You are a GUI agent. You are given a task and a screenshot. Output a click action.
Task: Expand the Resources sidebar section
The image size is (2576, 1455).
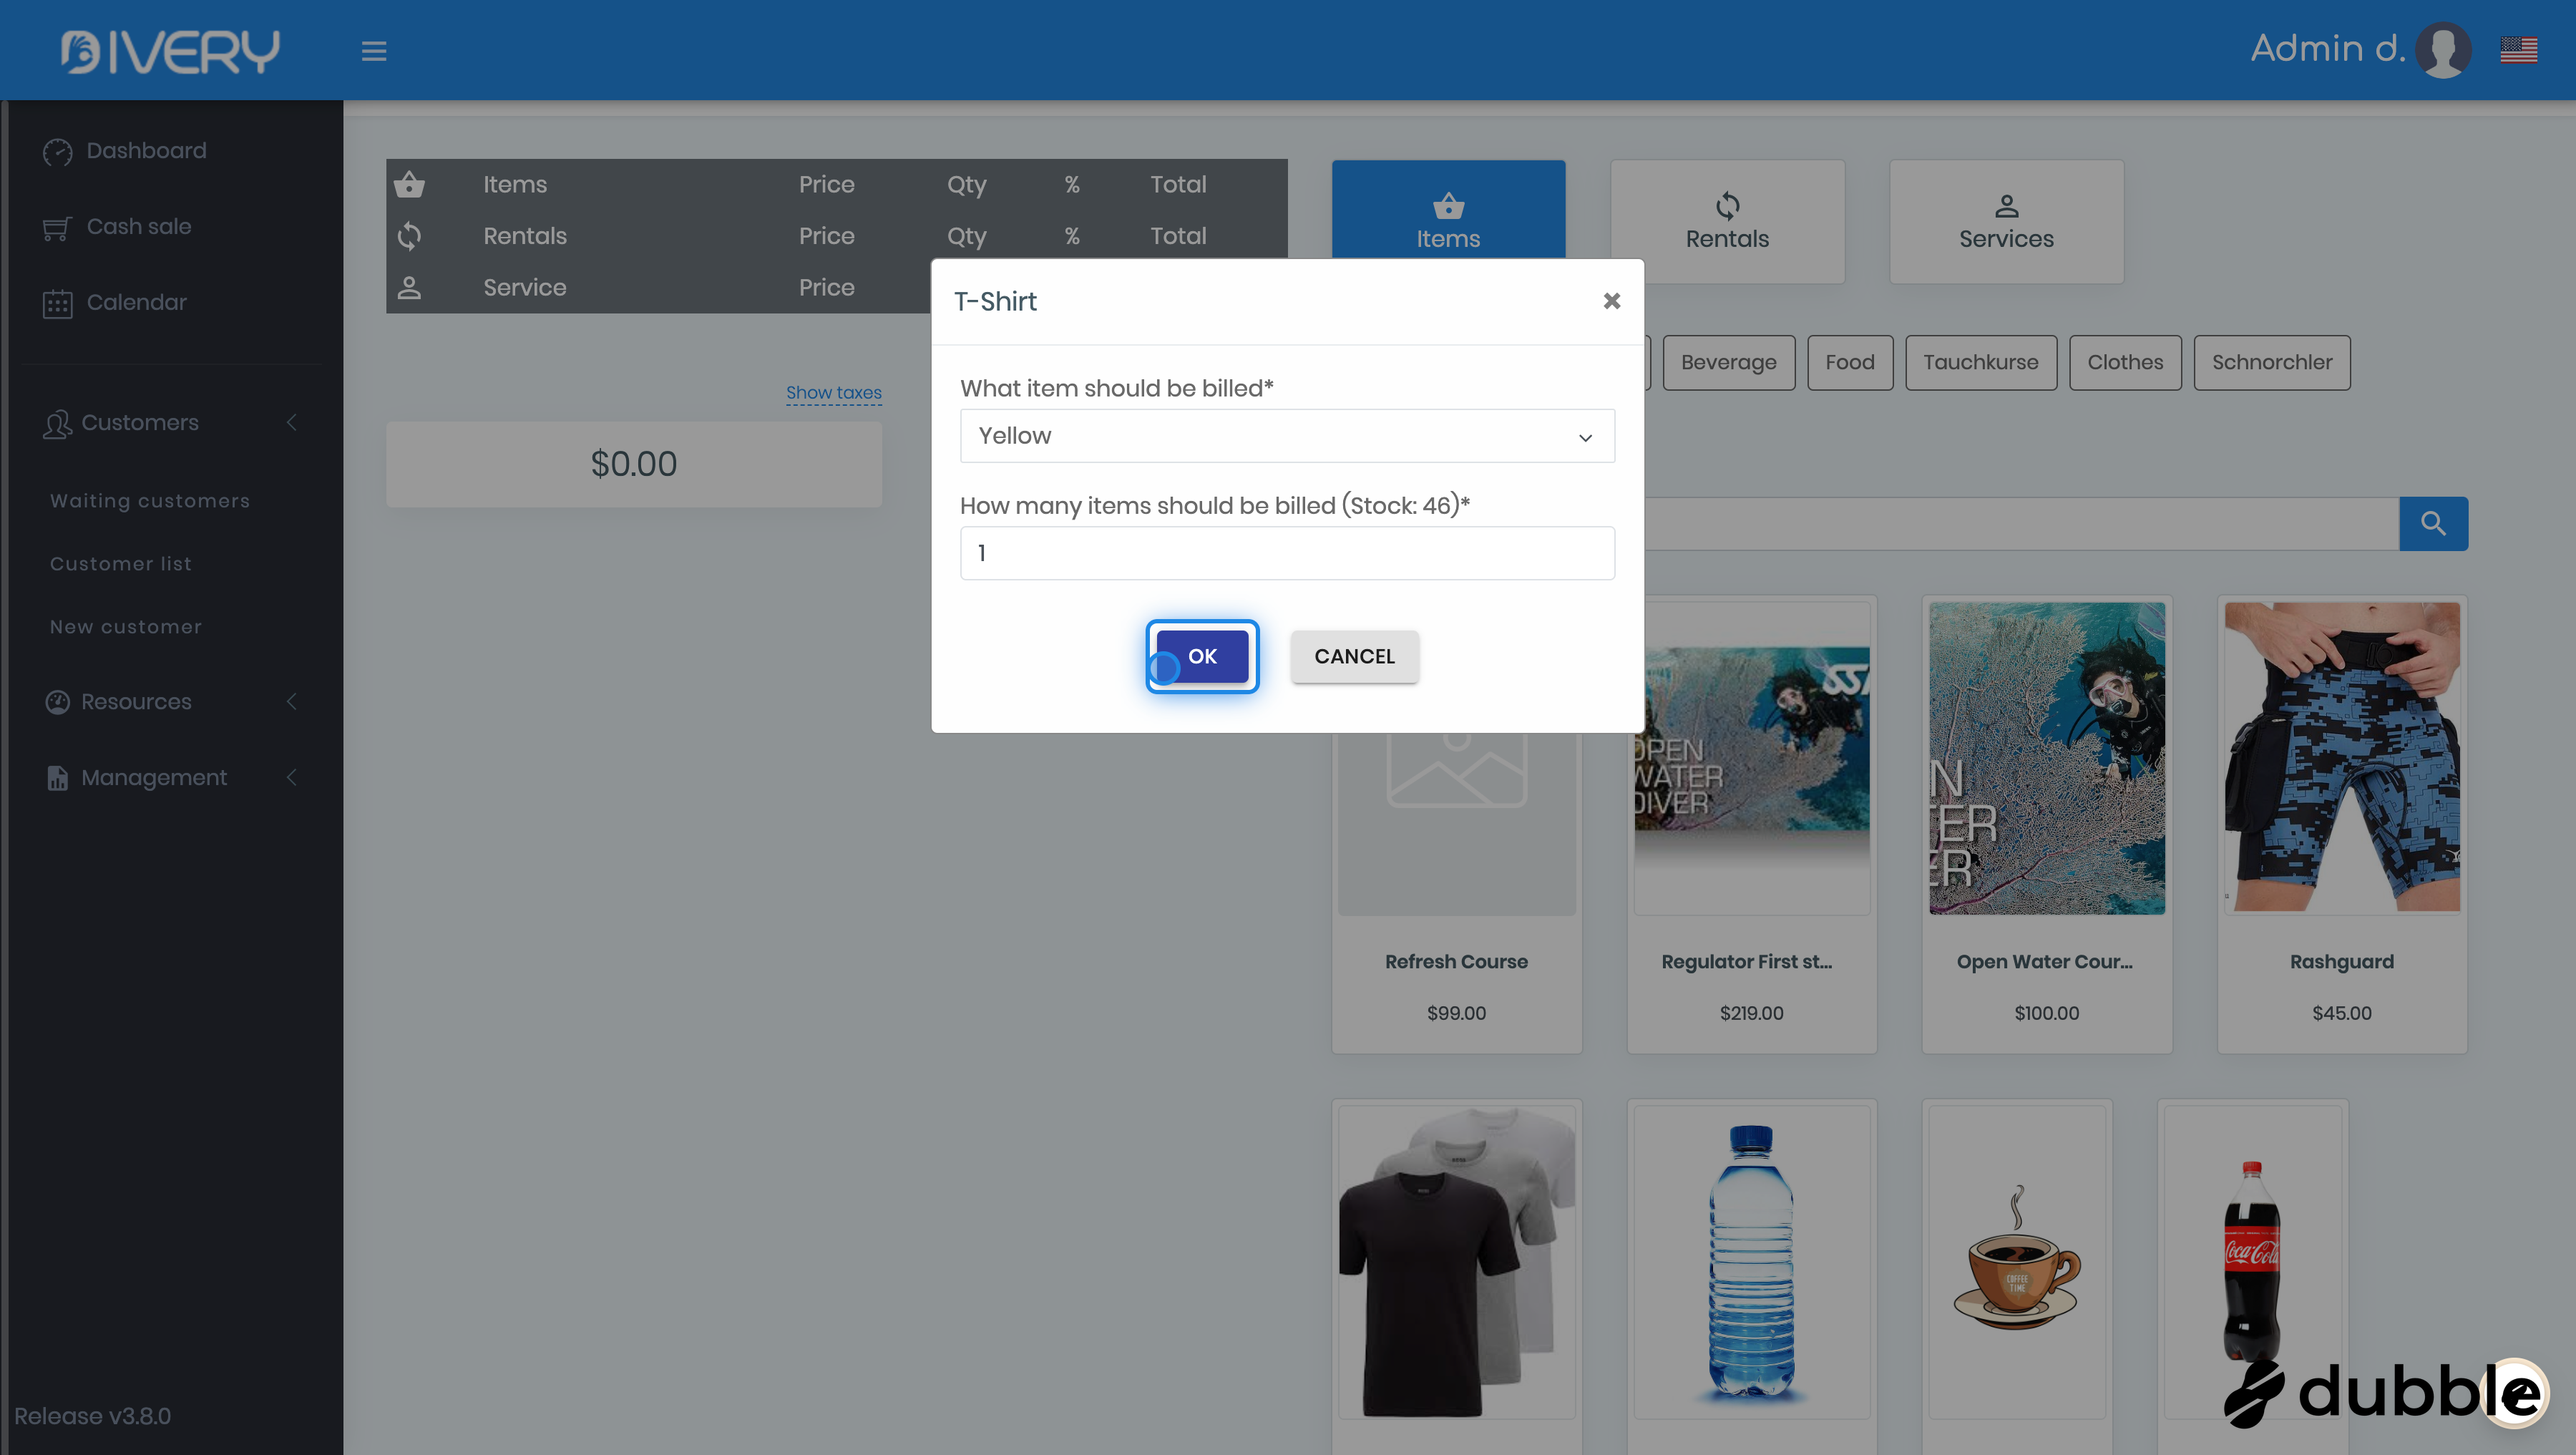(170, 702)
